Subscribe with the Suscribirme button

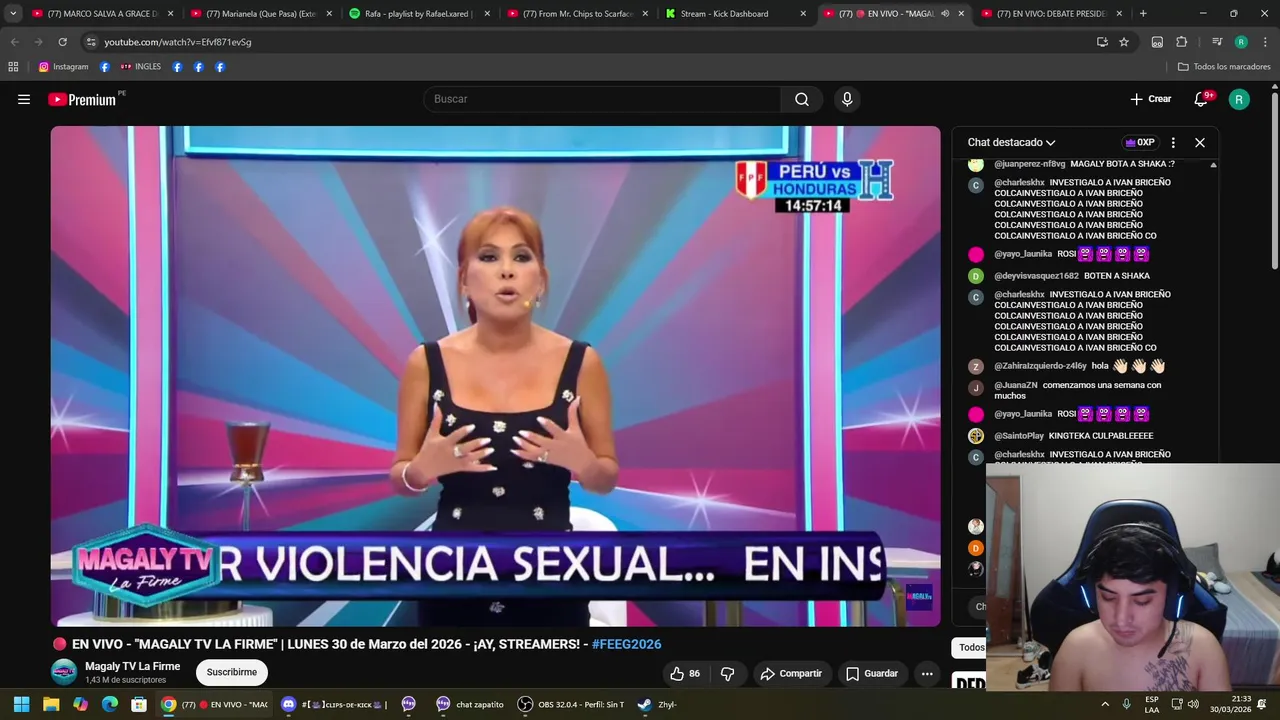(232, 672)
